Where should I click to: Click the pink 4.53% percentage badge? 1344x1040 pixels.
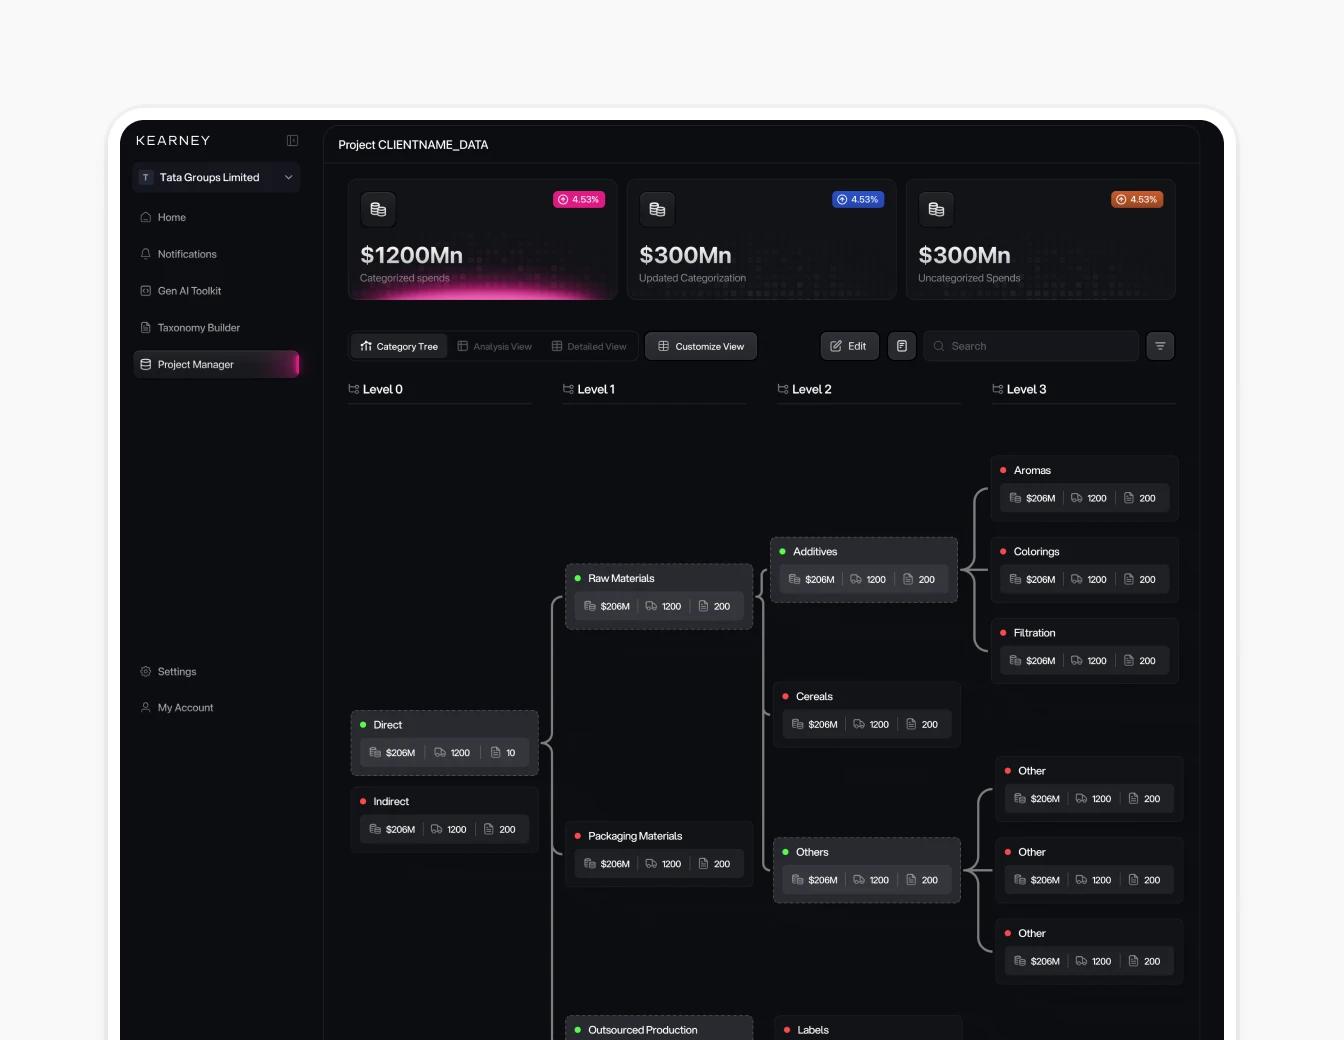579,199
